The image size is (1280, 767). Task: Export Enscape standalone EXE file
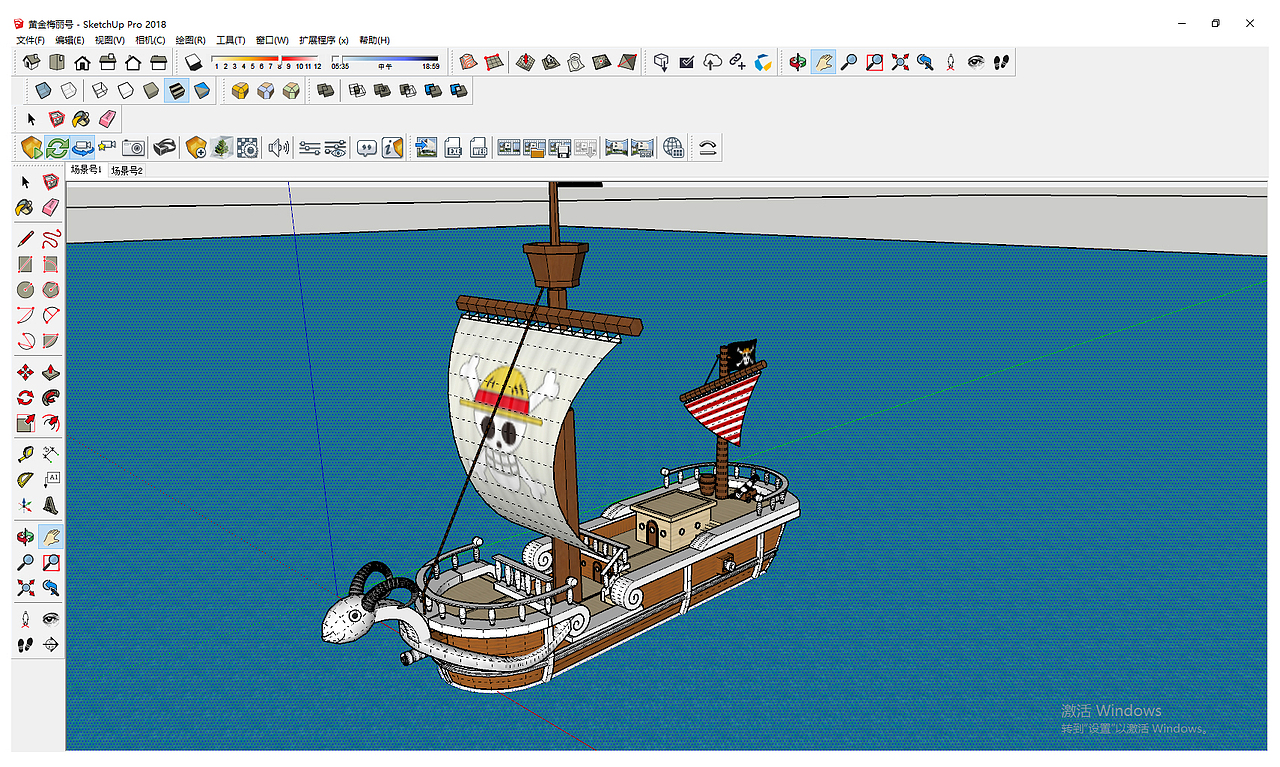[x=453, y=148]
